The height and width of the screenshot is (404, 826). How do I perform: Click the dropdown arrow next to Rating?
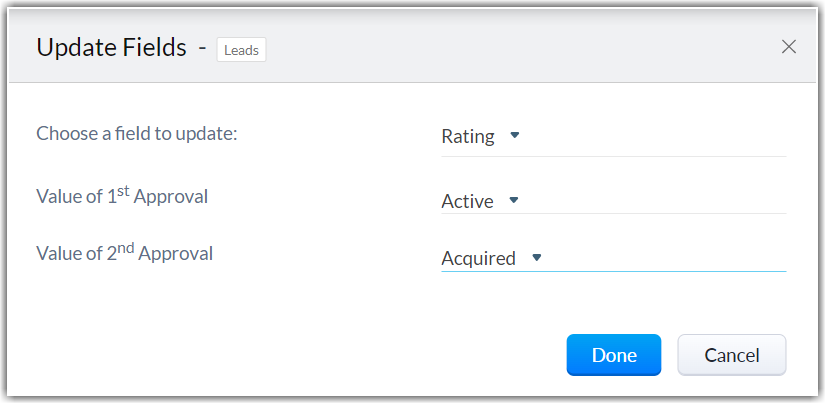tap(515, 135)
